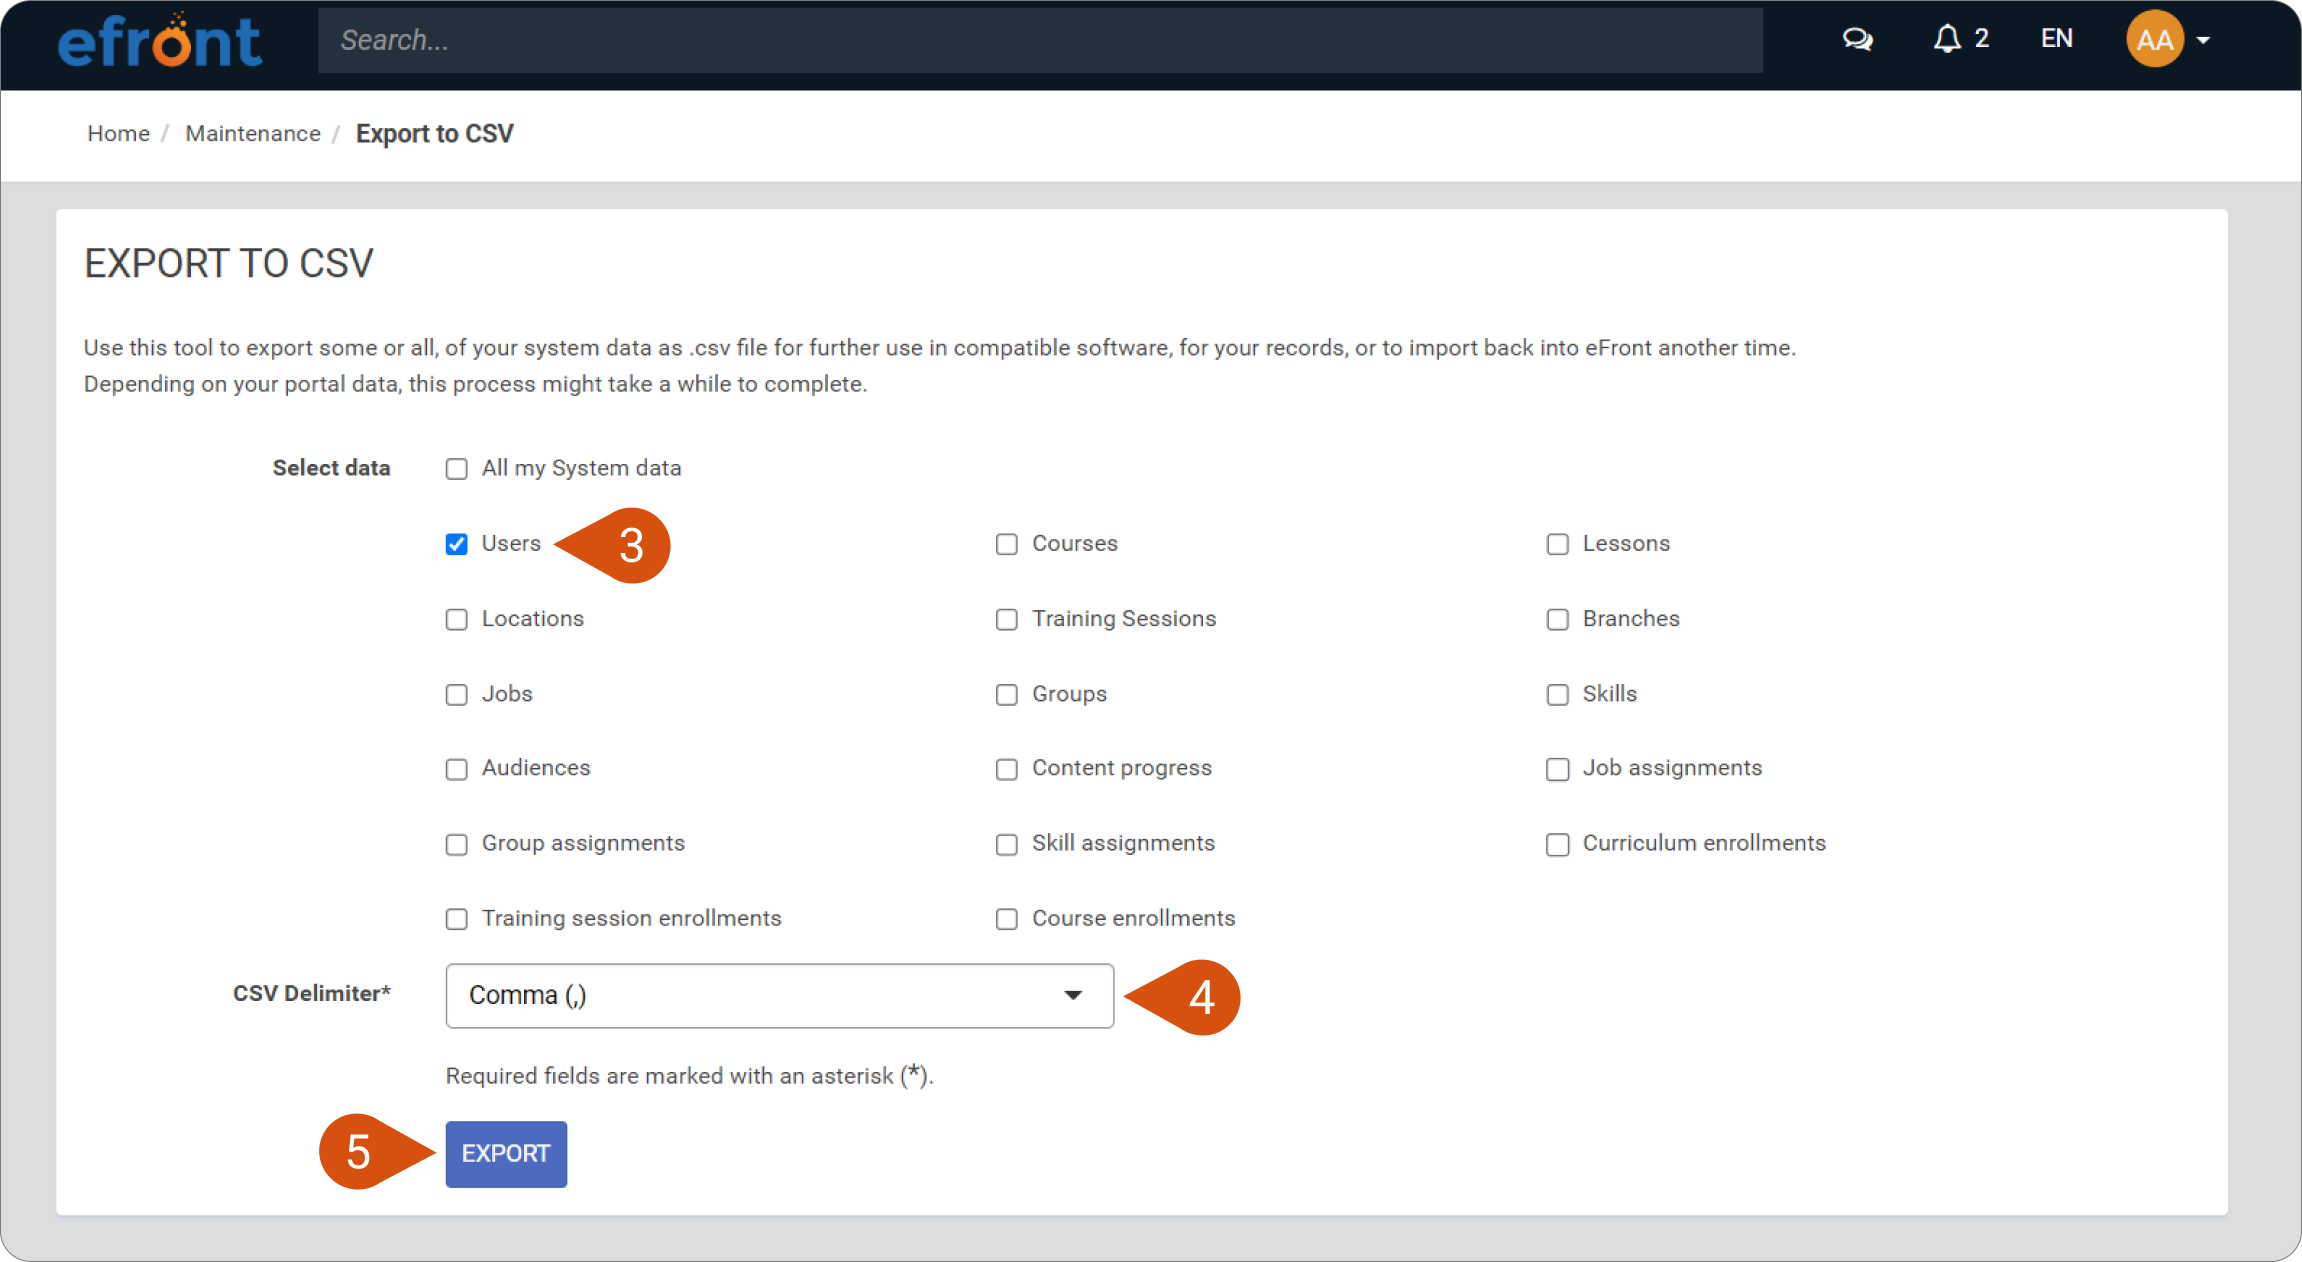Check the Content progress checkbox
This screenshot has height=1262, width=2302.
[1007, 769]
